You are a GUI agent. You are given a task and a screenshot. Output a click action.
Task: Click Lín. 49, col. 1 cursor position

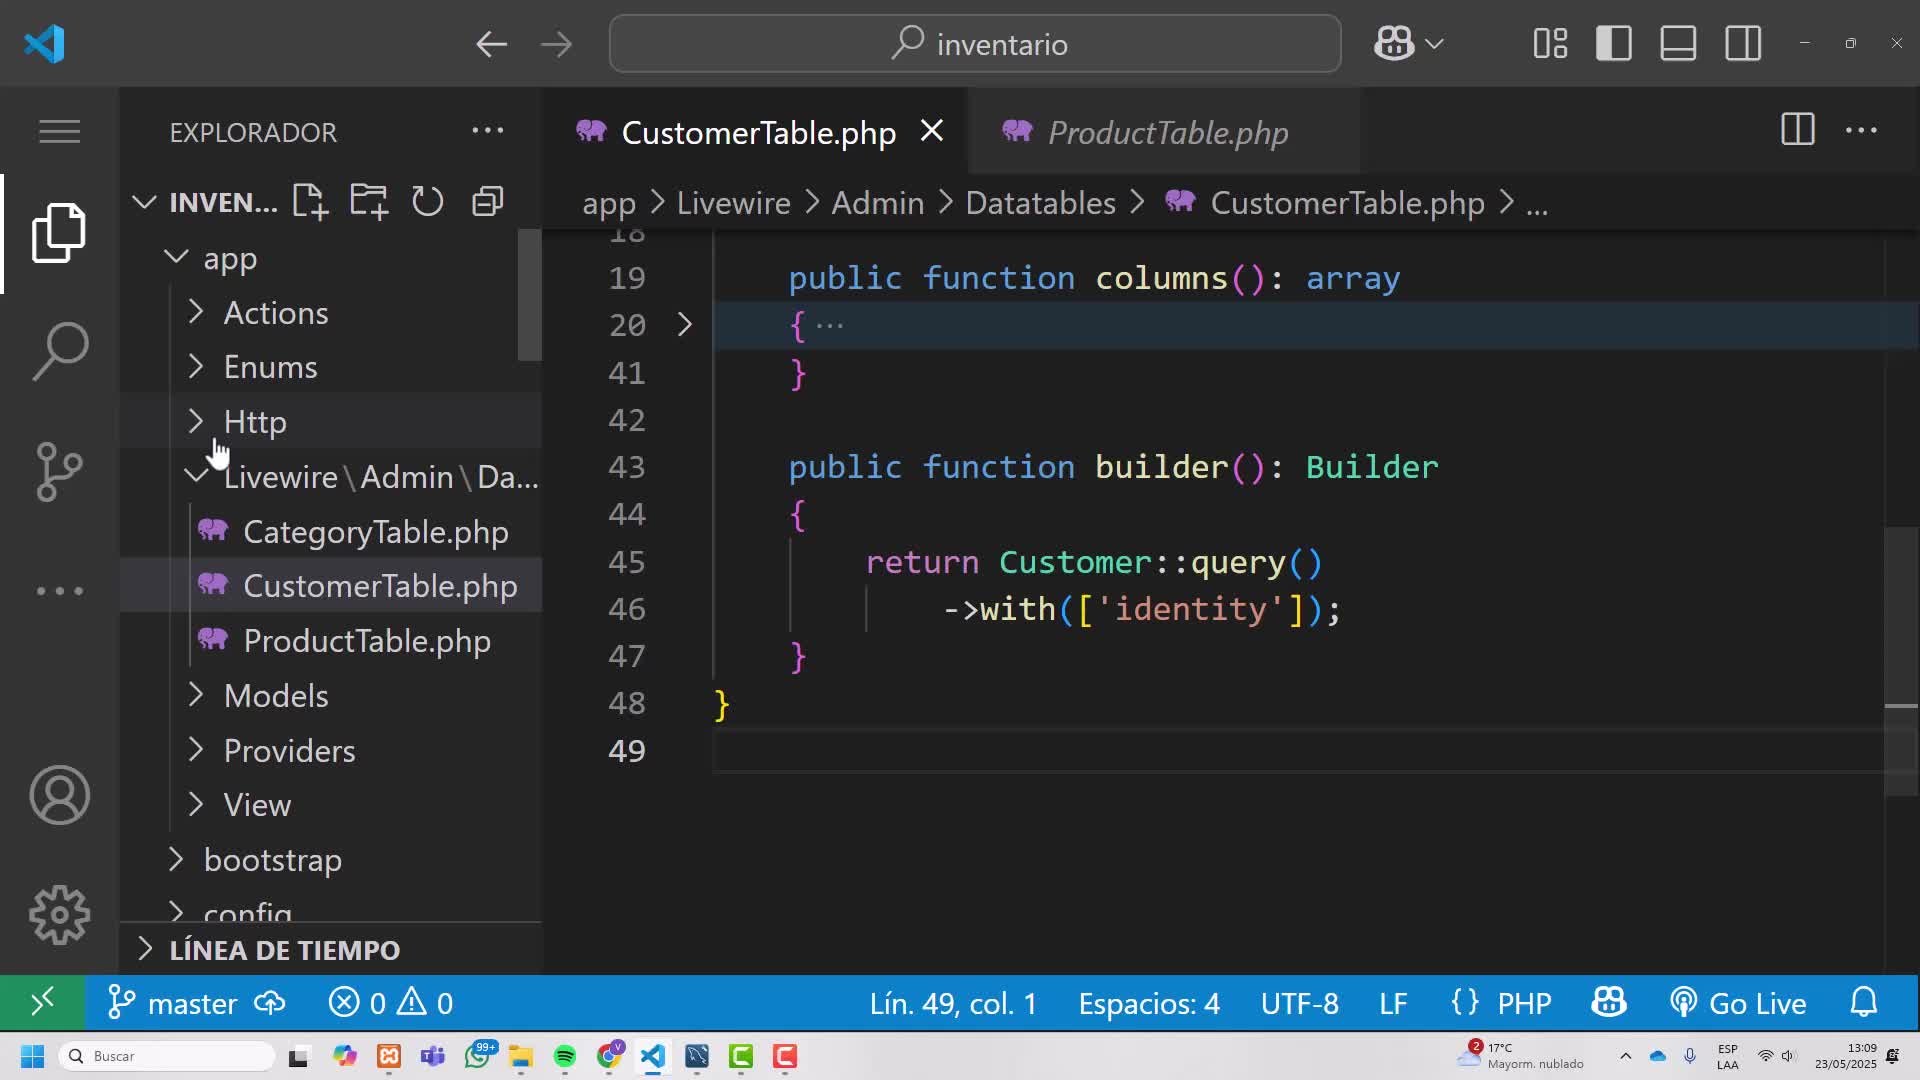[953, 1002]
